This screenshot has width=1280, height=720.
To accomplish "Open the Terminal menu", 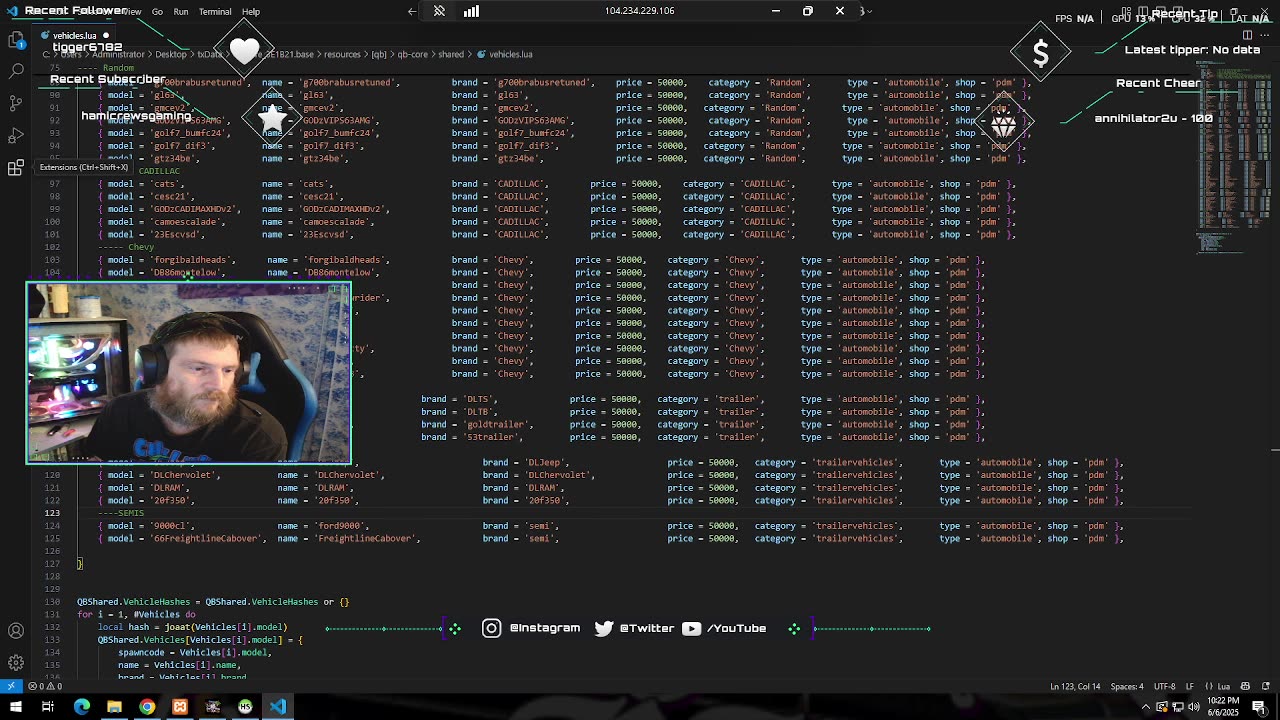I will point(215,12).
